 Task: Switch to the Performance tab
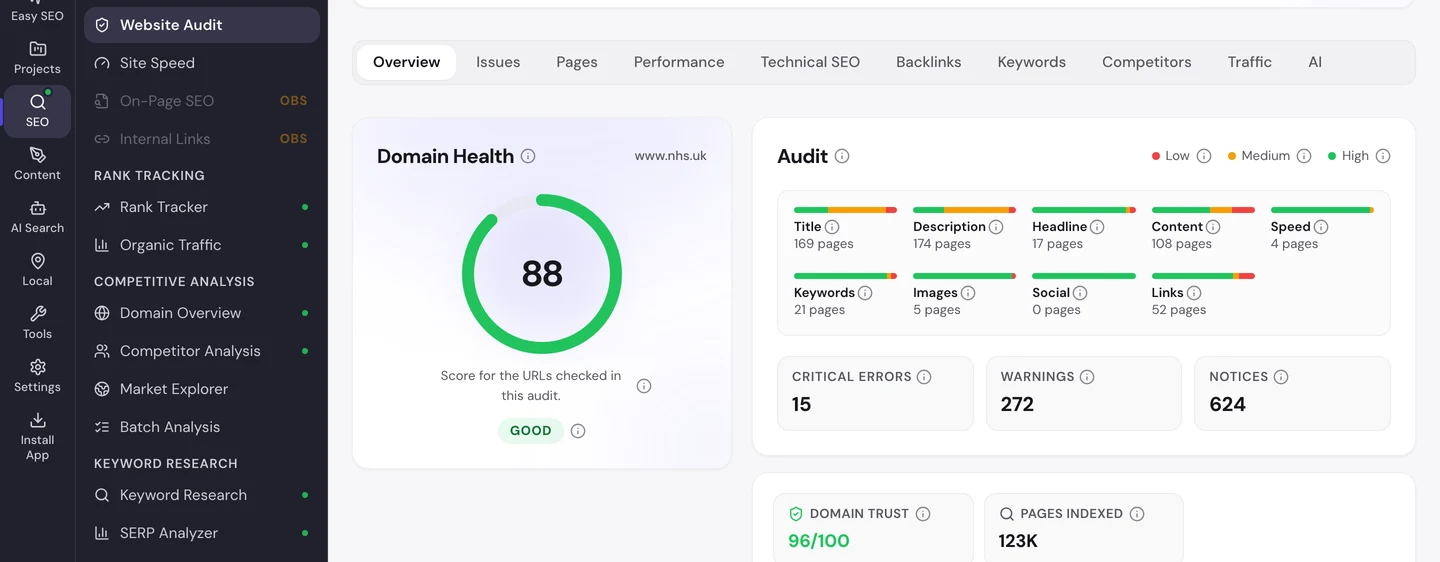click(679, 62)
